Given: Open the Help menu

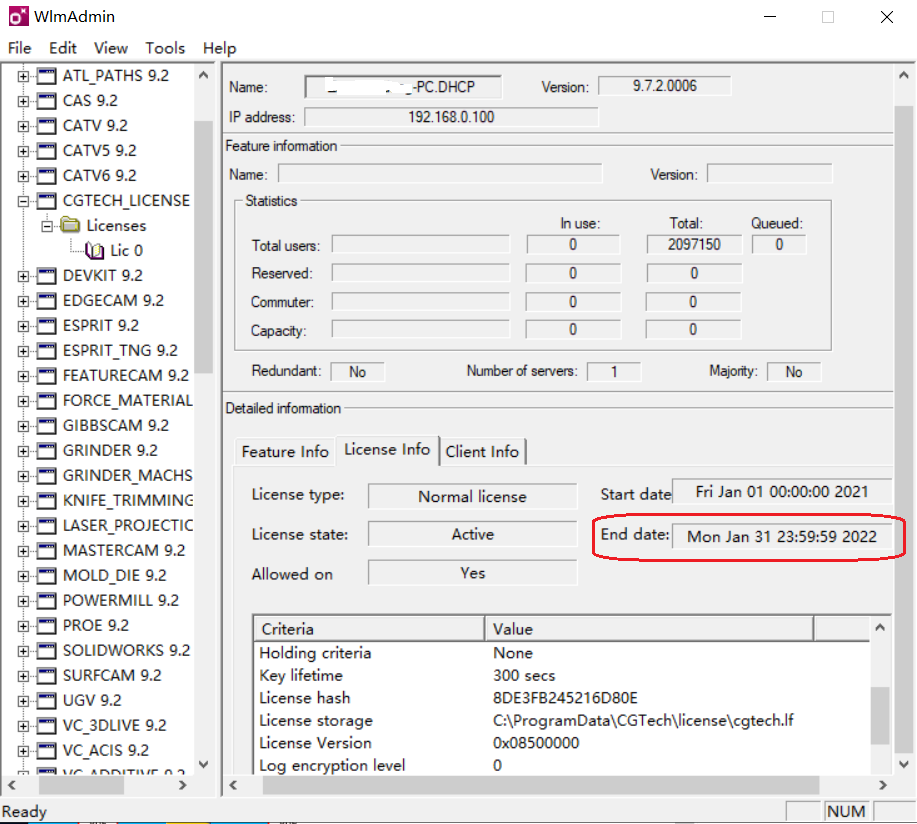Looking at the screenshot, I should [x=219, y=48].
